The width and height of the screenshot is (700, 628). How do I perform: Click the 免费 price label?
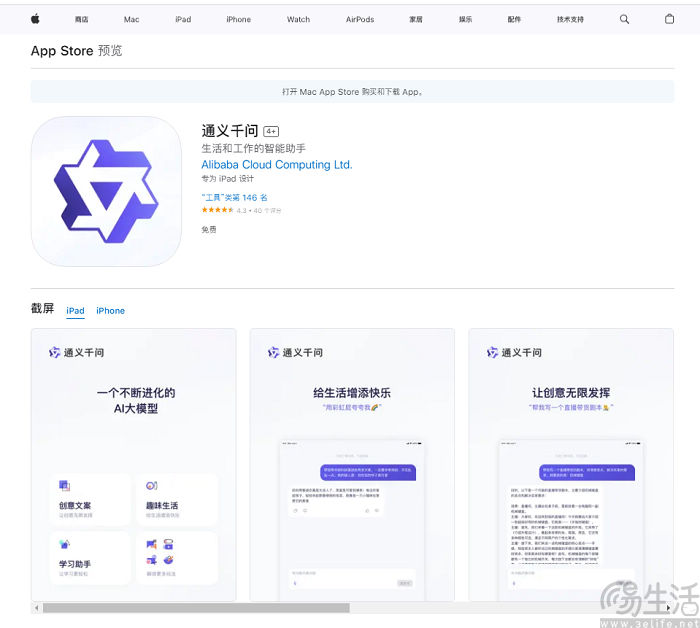pyautogui.click(x=209, y=229)
